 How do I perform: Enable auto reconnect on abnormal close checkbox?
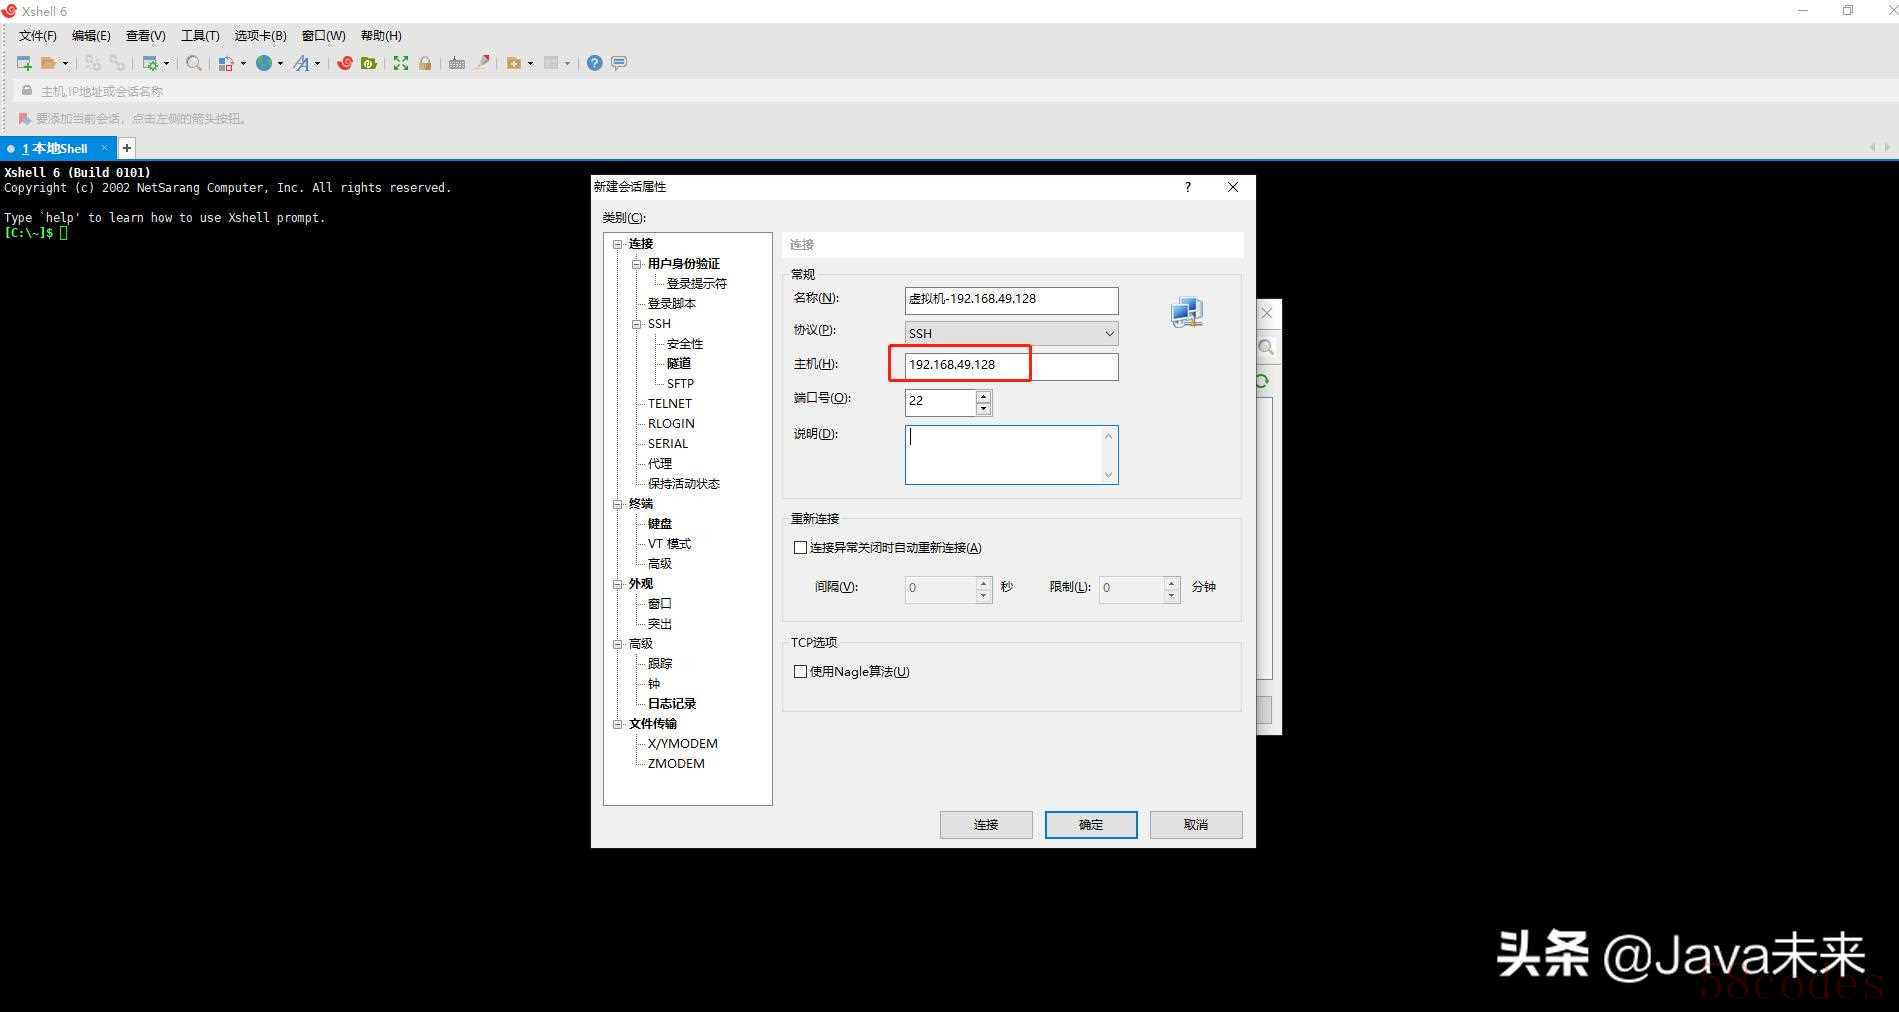800,548
